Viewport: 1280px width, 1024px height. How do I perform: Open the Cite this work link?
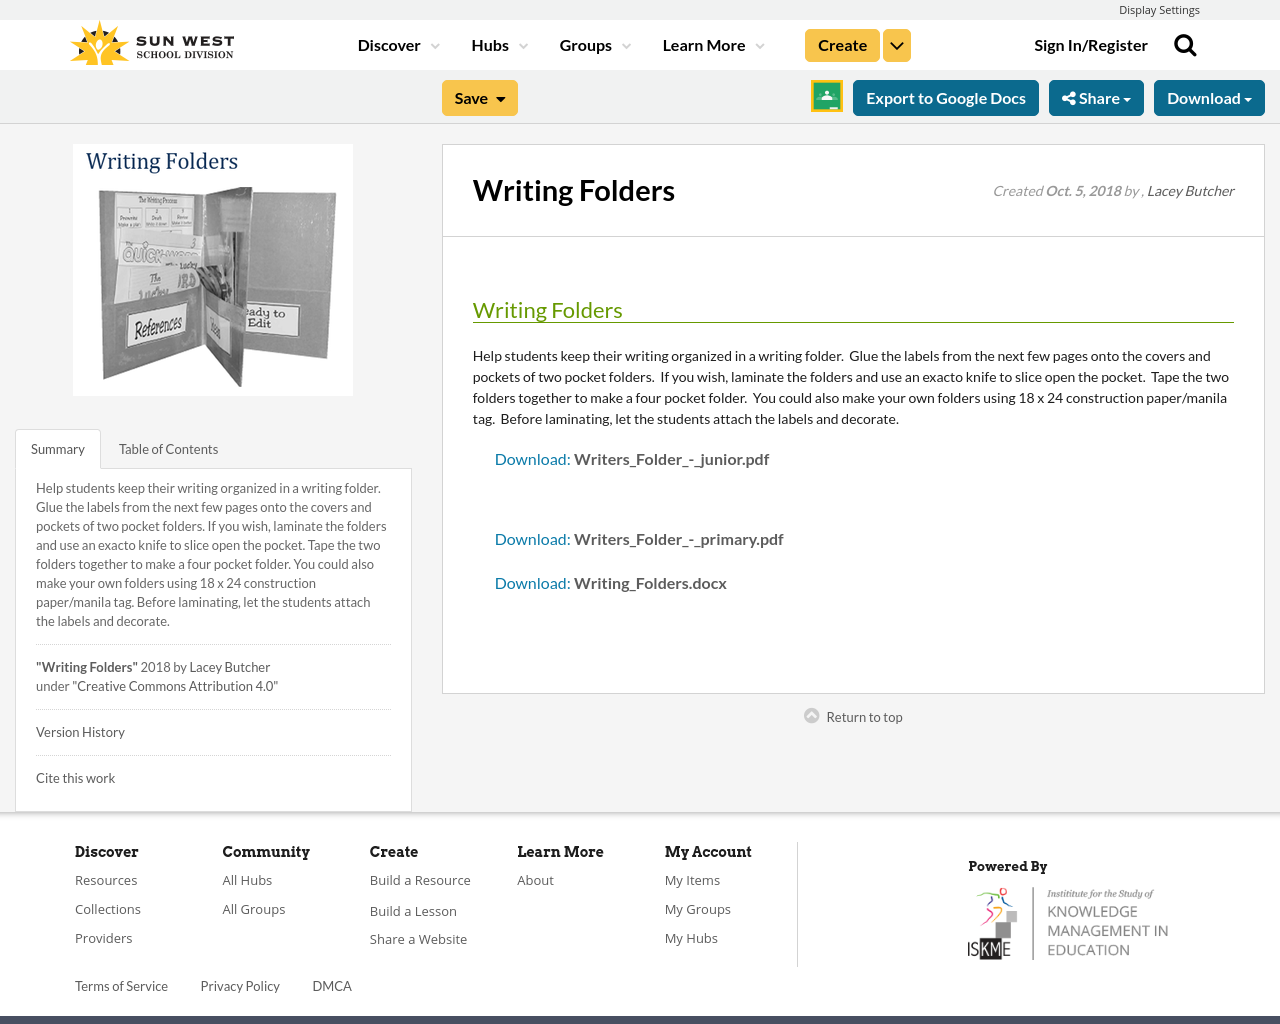75,777
